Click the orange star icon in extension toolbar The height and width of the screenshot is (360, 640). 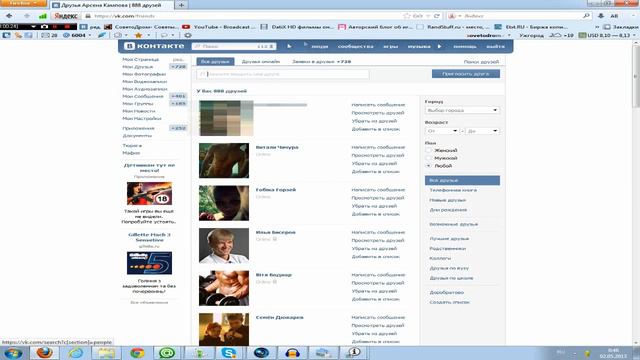[x=138, y=36]
